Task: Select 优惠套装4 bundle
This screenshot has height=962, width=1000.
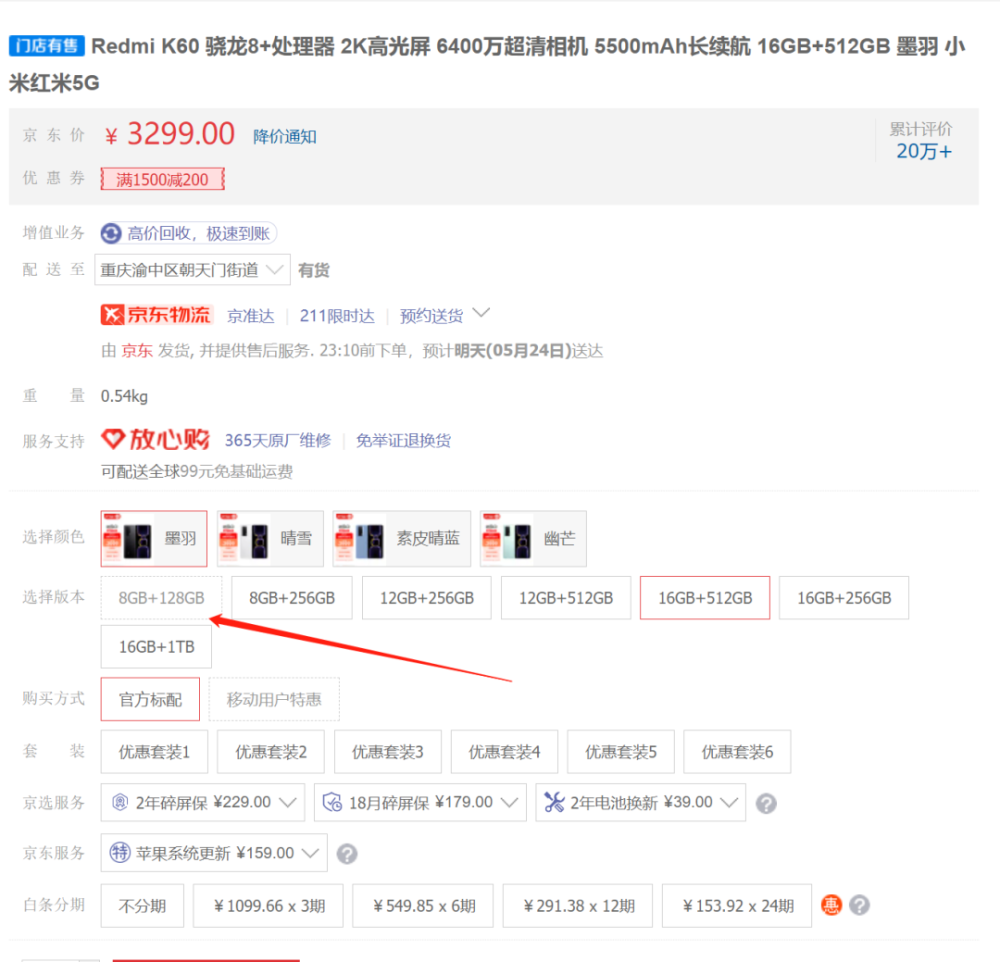Action: [x=504, y=751]
